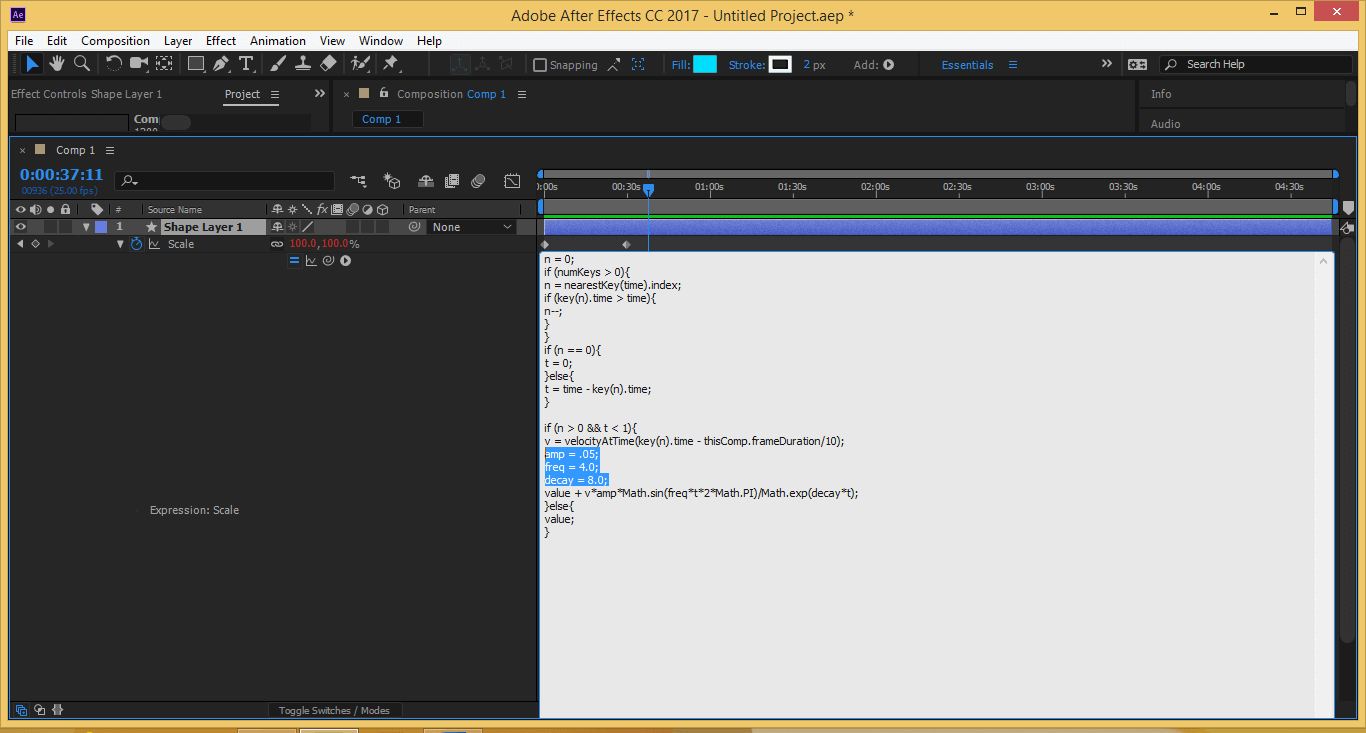Open the Graph Editor
This screenshot has height=733, width=1366.
pos(512,181)
